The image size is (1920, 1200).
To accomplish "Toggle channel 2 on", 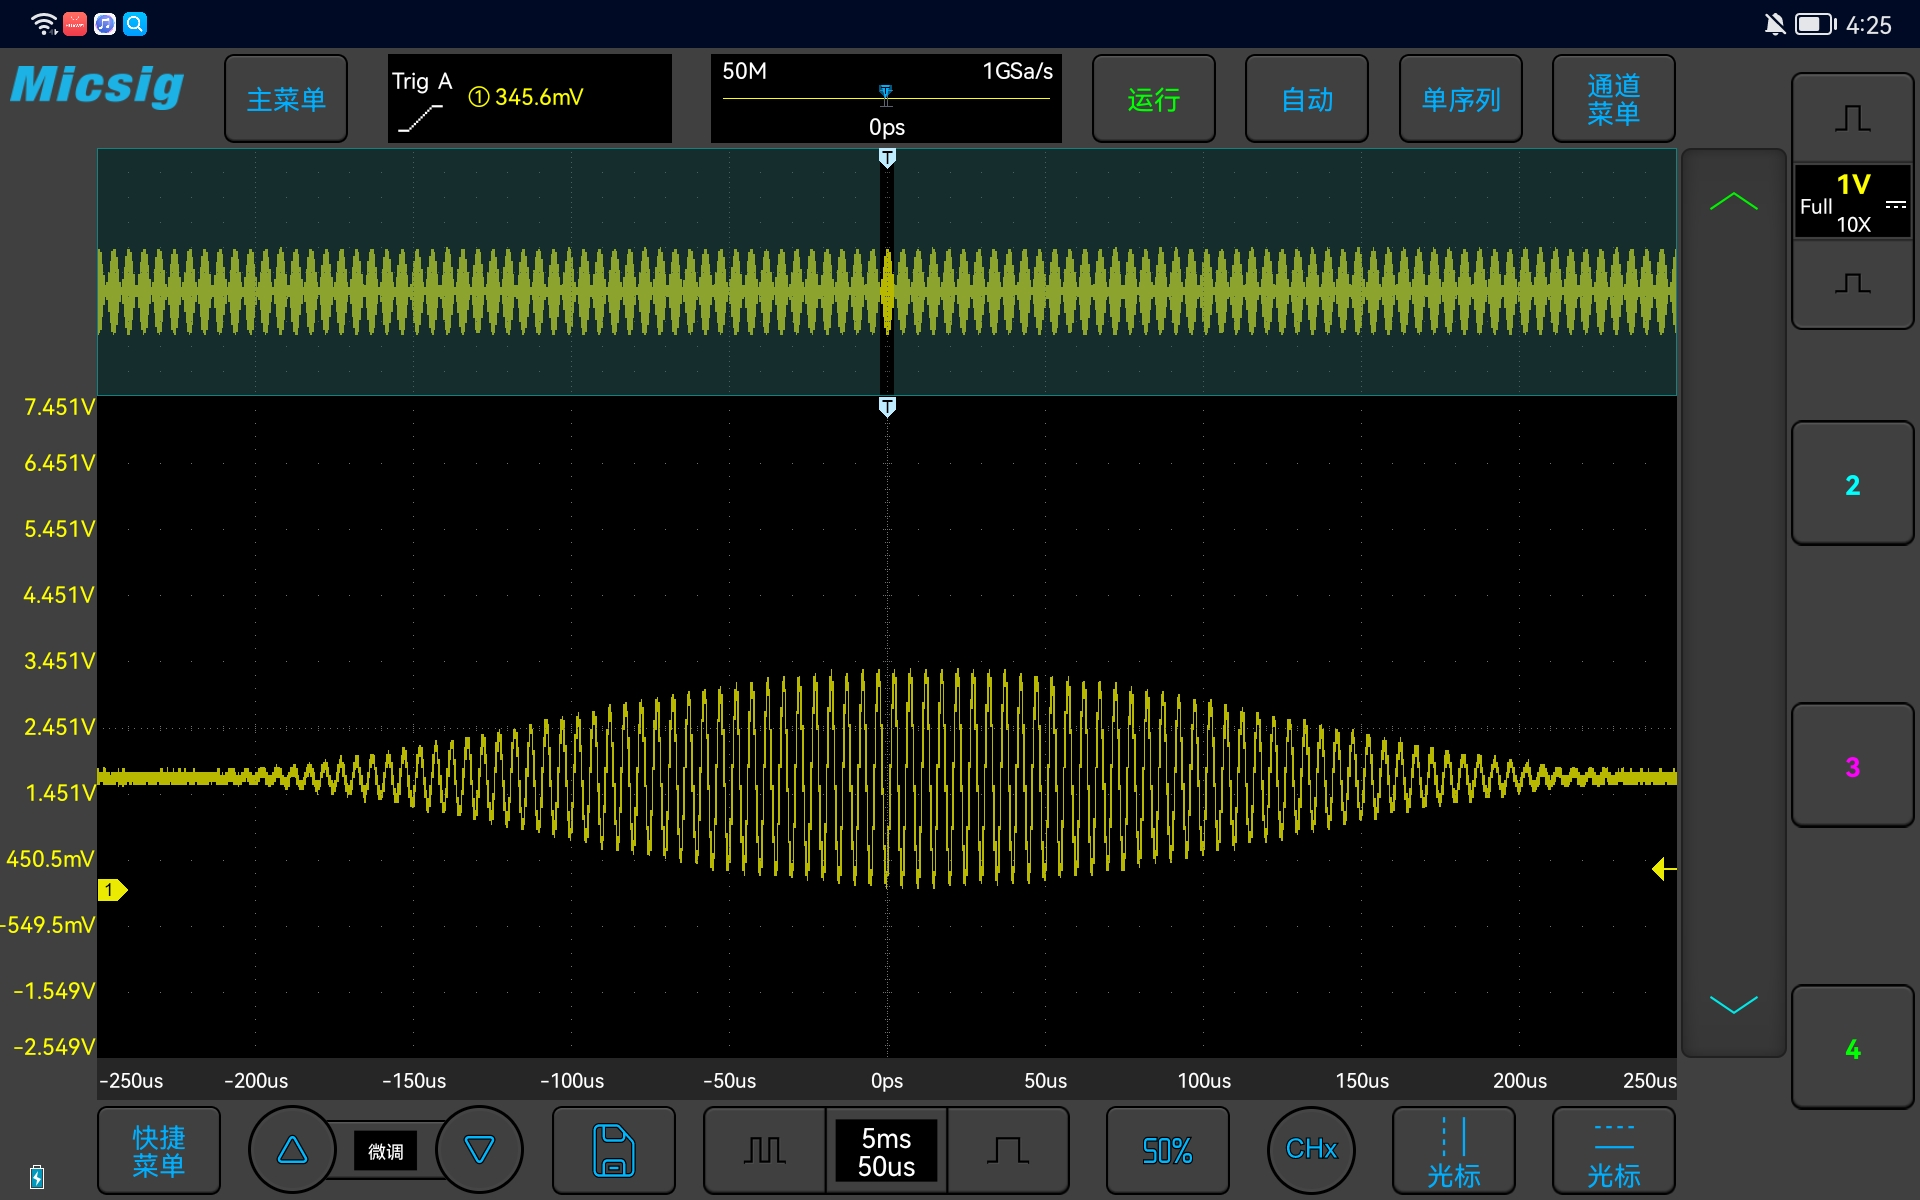I will pos(1852,484).
